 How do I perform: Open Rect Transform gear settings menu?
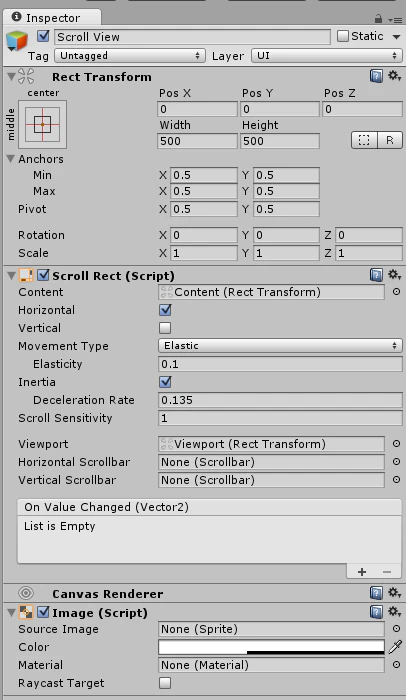click(x=394, y=76)
